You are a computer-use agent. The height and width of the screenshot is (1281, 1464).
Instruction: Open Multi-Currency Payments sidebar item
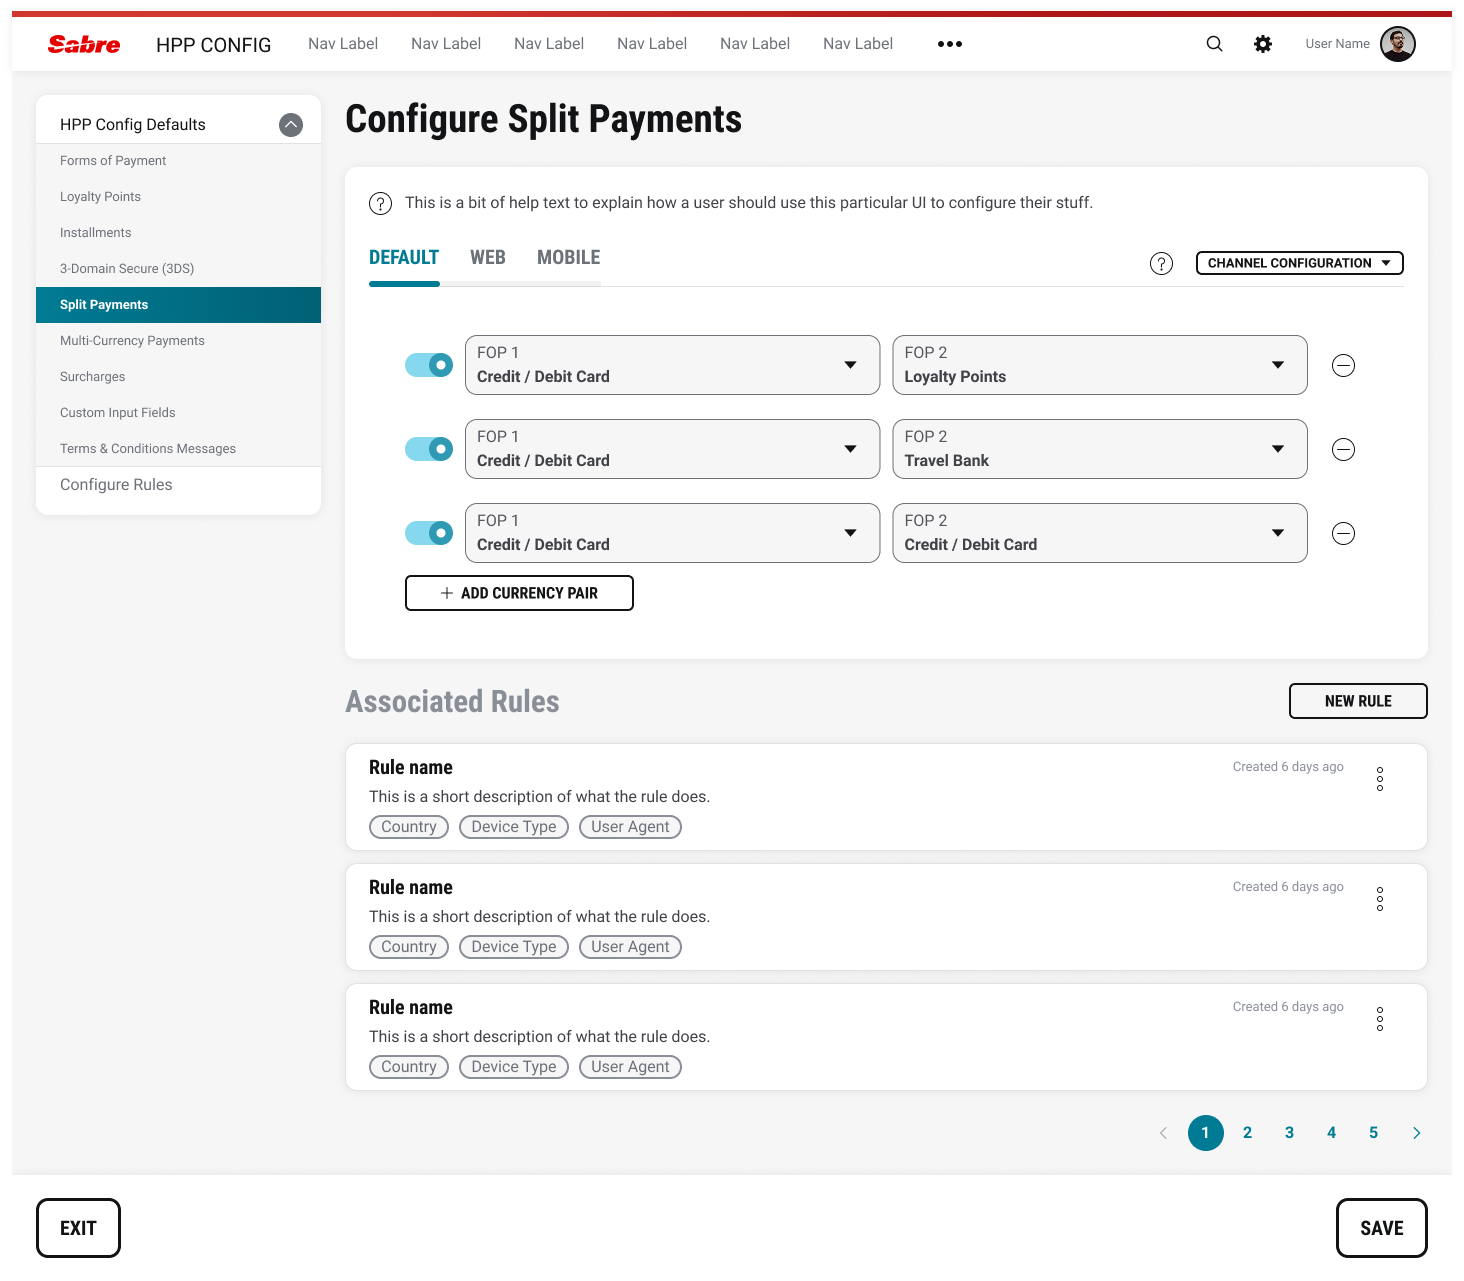pyautogui.click(x=178, y=341)
